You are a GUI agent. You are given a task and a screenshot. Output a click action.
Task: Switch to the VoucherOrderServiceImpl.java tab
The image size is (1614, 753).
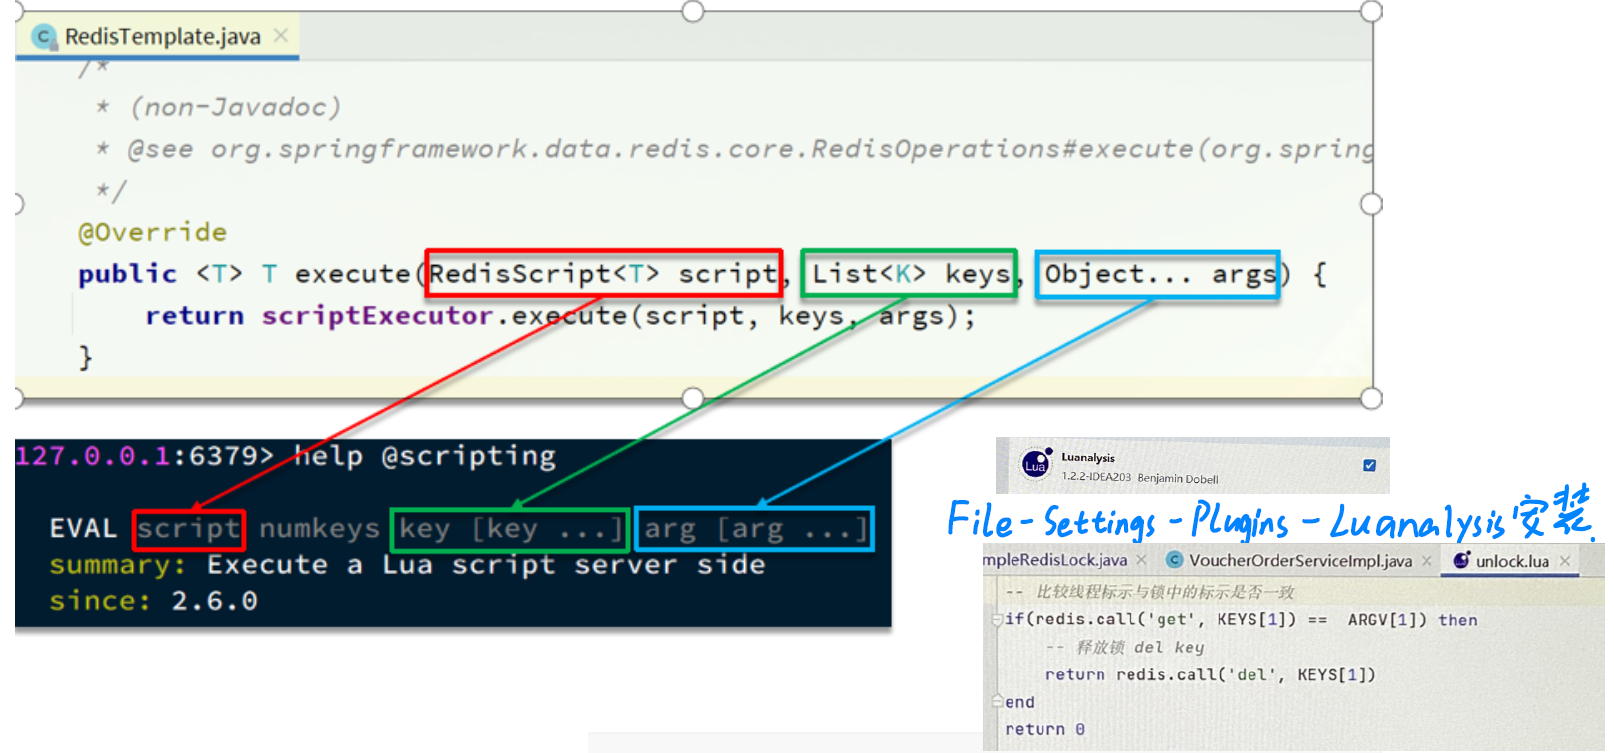point(1300,561)
